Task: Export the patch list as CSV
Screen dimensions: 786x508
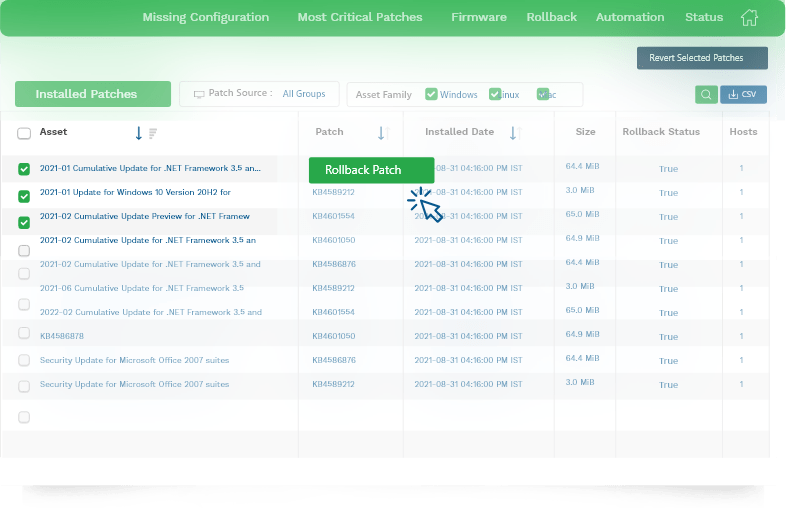Action: pos(743,94)
